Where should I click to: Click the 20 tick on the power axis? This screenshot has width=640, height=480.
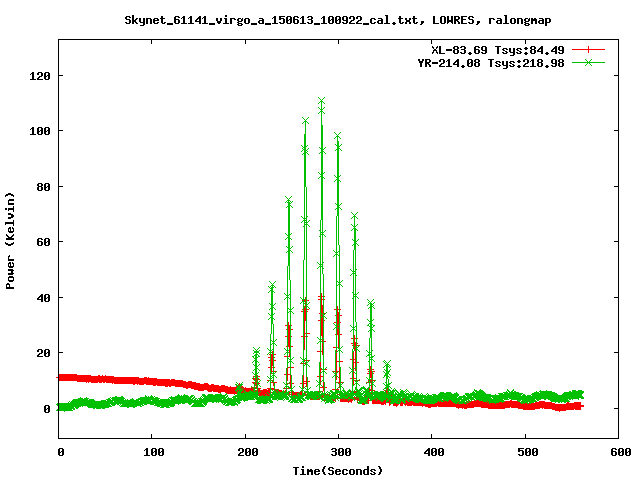click(x=41, y=353)
